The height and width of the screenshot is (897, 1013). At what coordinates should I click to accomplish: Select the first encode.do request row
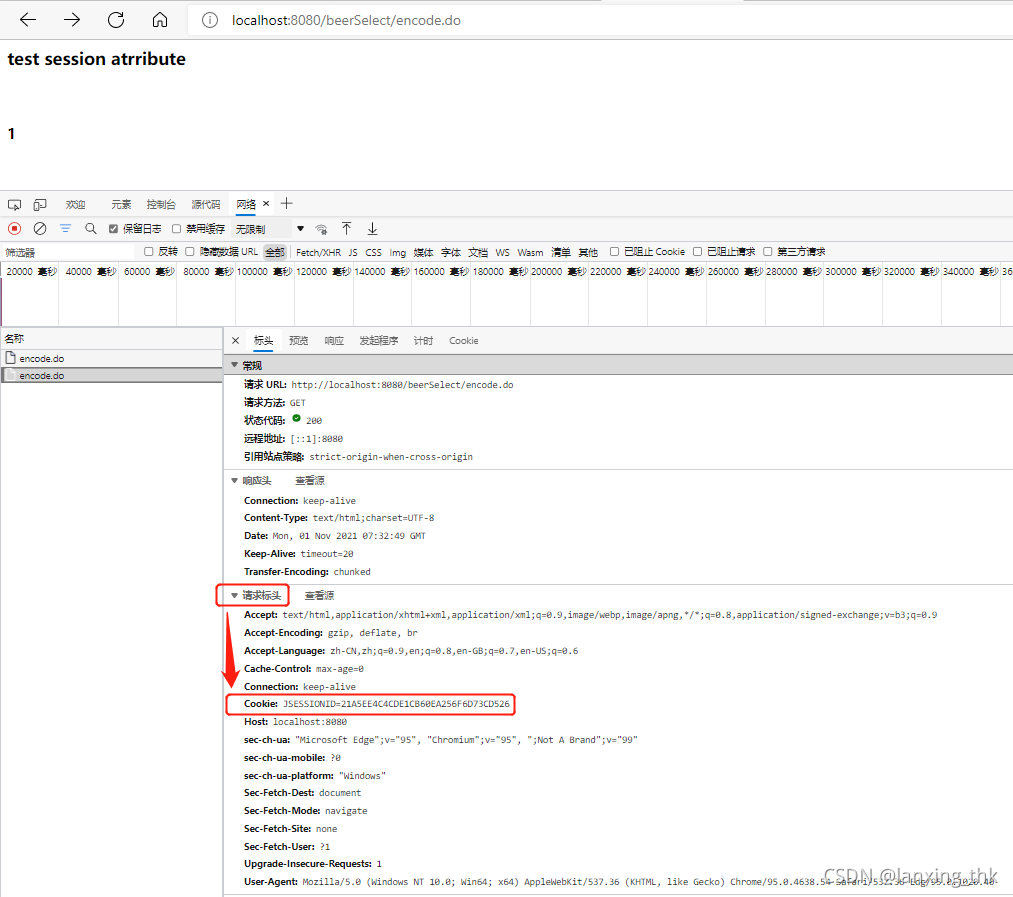[112, 358]
